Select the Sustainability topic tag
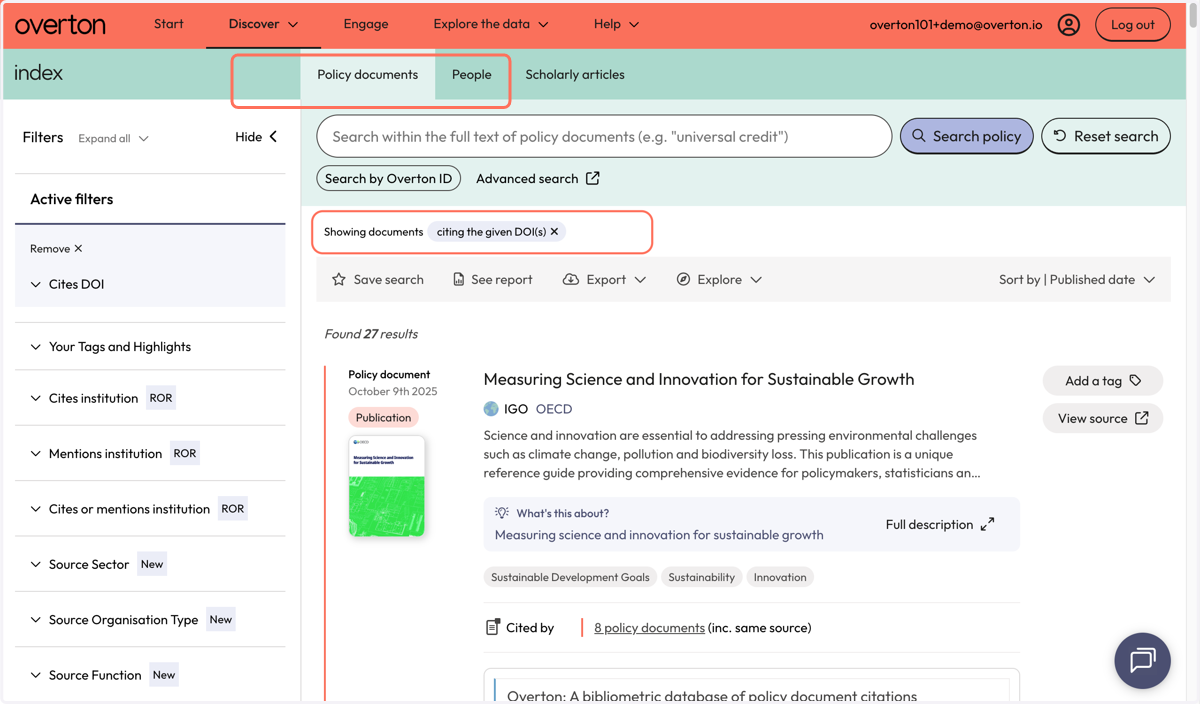 click(x=701, y=577)
